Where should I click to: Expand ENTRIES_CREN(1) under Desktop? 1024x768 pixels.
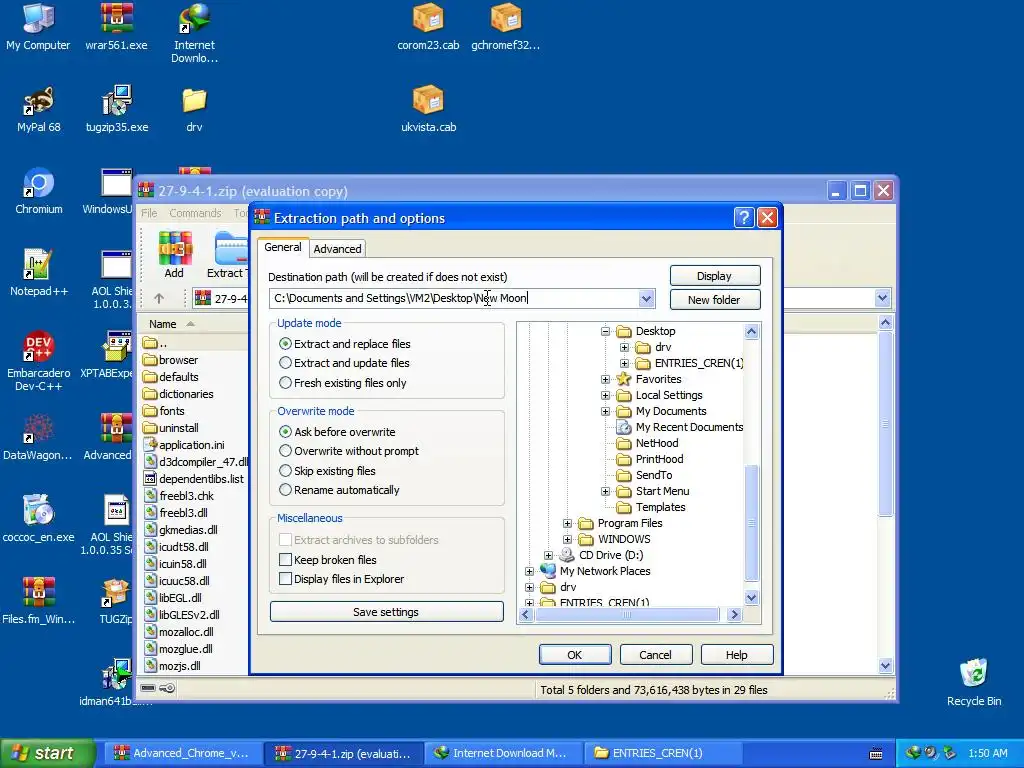pos(624,363)
